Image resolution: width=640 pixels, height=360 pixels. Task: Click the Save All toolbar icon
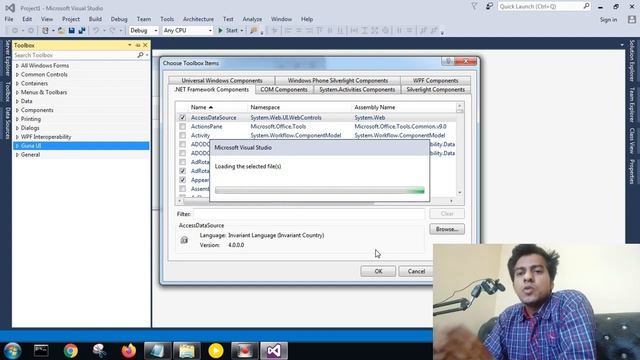click(x=82, y=31)
